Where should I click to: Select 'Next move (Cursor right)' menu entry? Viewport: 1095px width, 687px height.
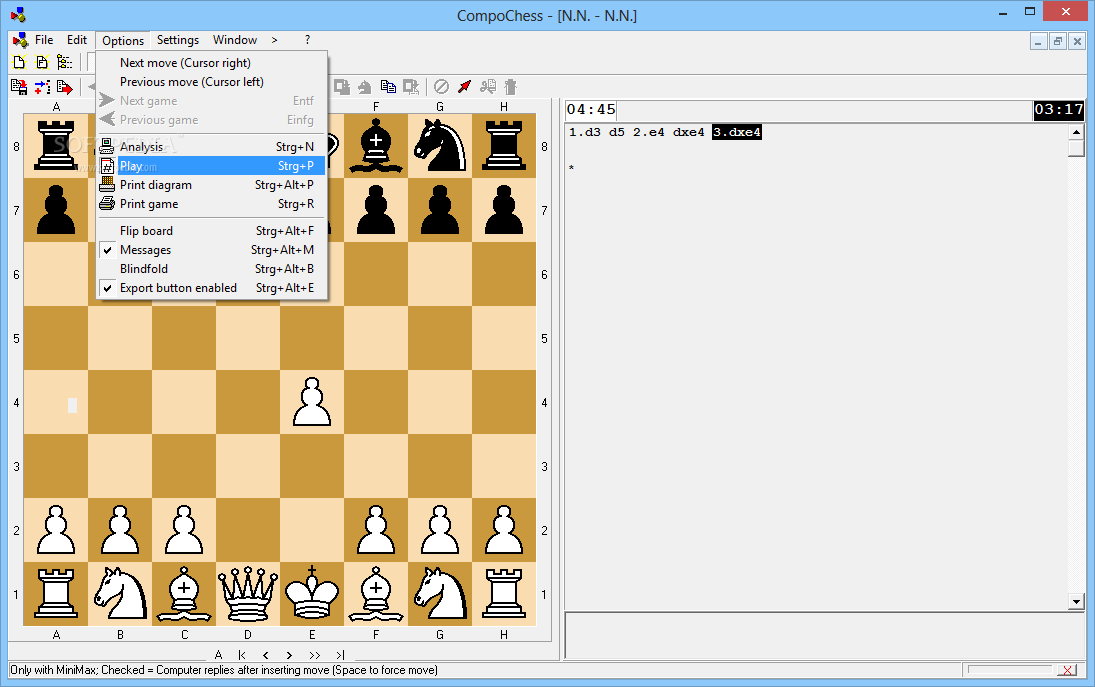point(212,63)
